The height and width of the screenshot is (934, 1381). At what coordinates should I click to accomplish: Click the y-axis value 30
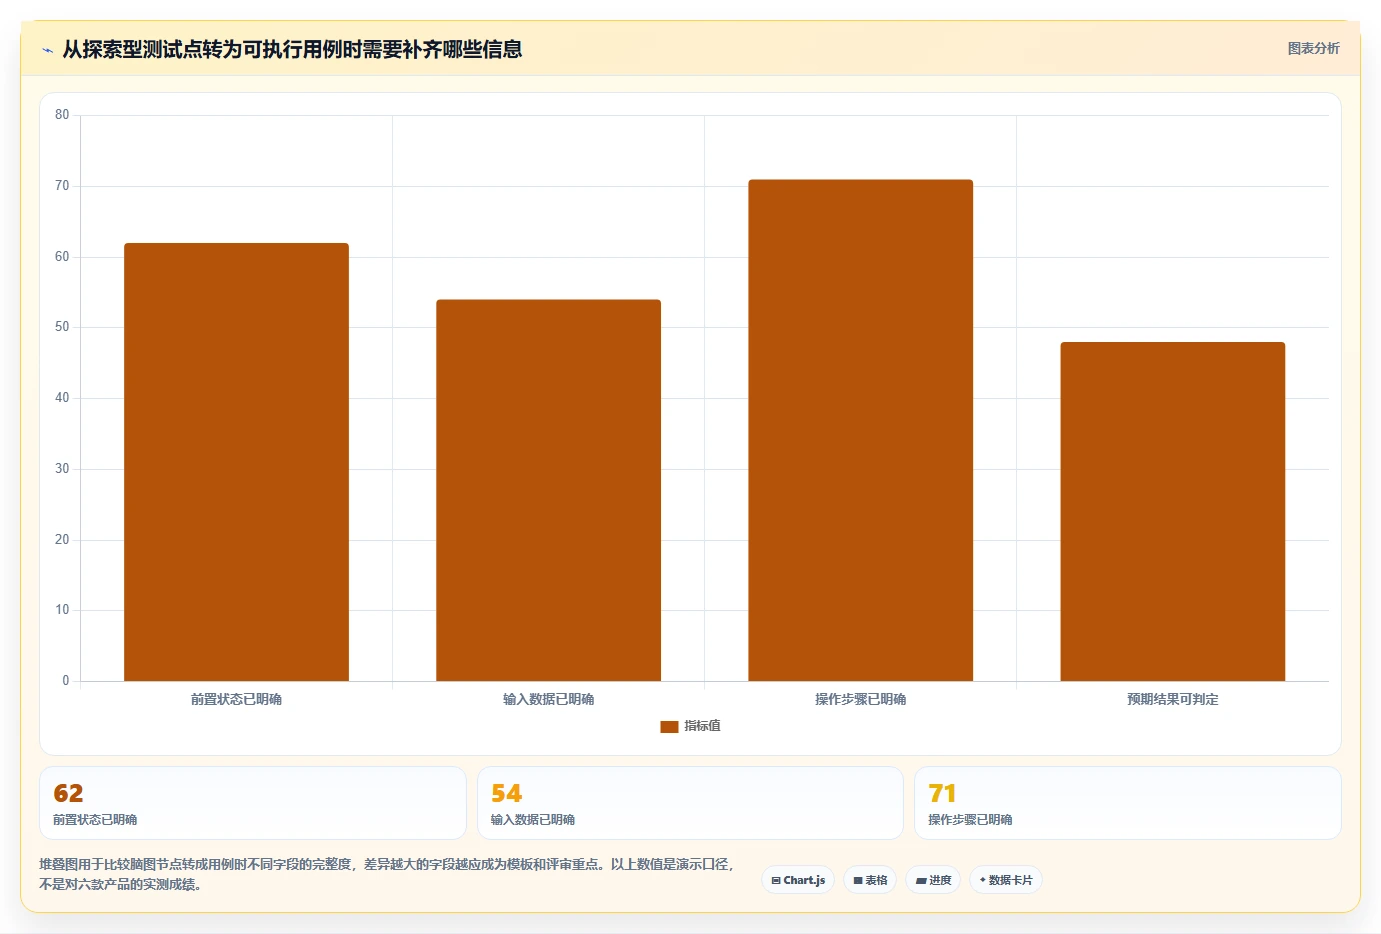tap(62, 469)
